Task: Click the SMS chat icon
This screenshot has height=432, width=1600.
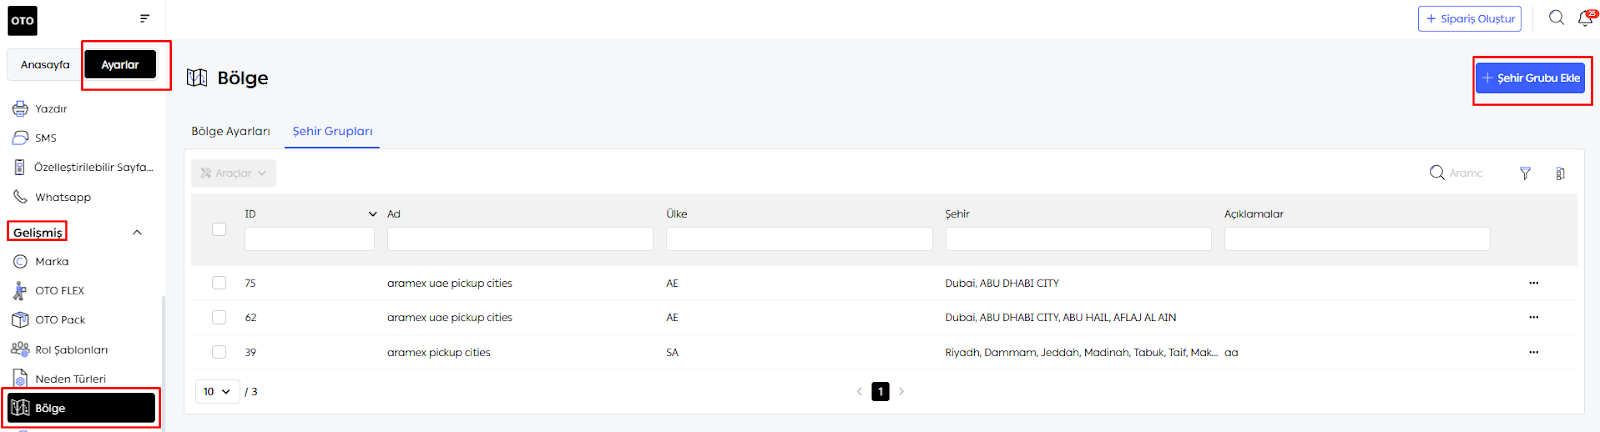Action: [x=20, y=138]
